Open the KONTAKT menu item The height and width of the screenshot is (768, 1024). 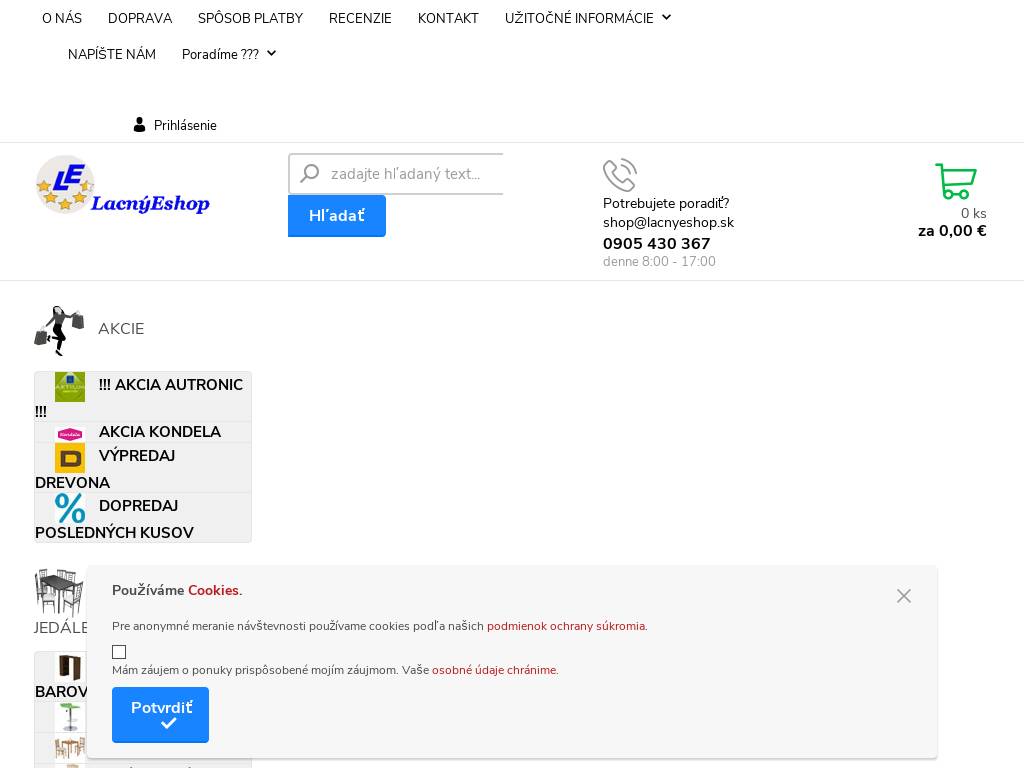pos(448,18)
